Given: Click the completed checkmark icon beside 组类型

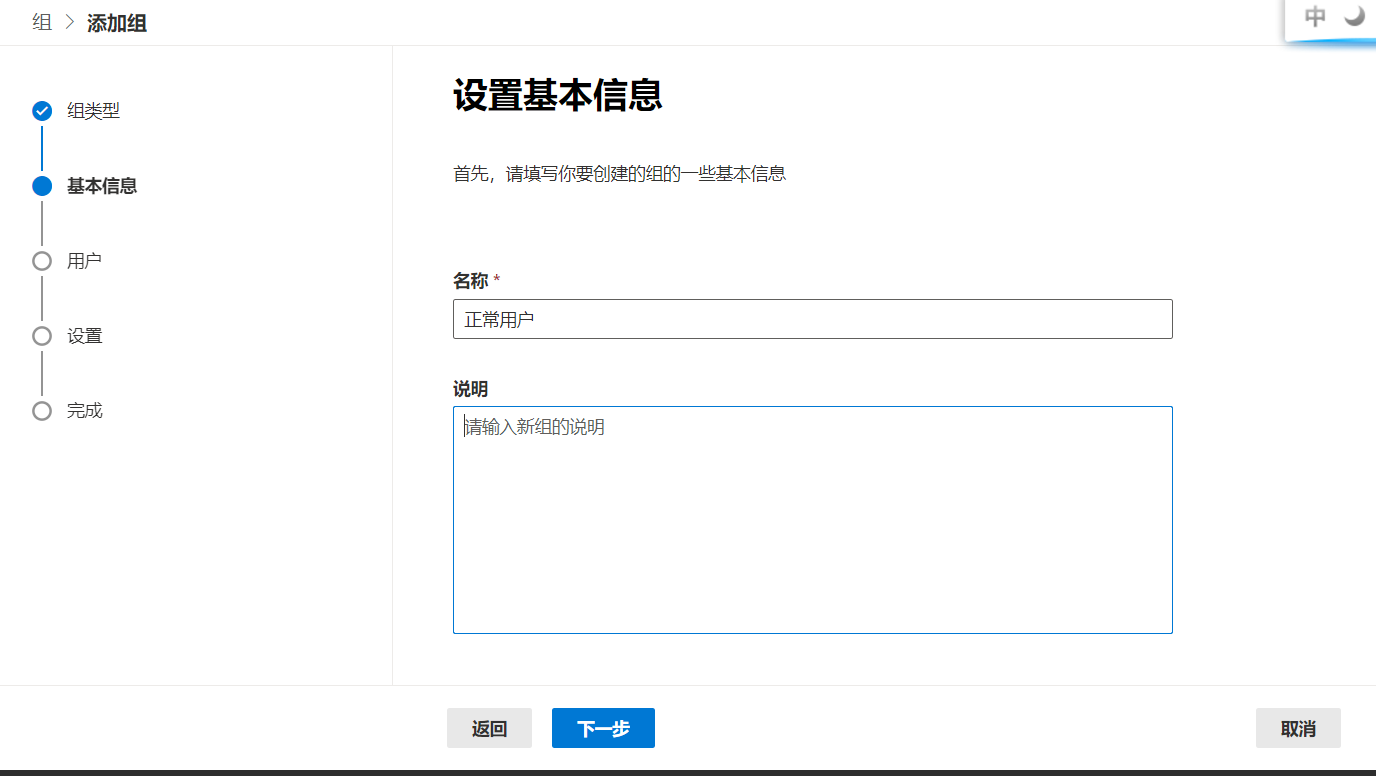Looking at the screenshot, I should pos(42,111).
